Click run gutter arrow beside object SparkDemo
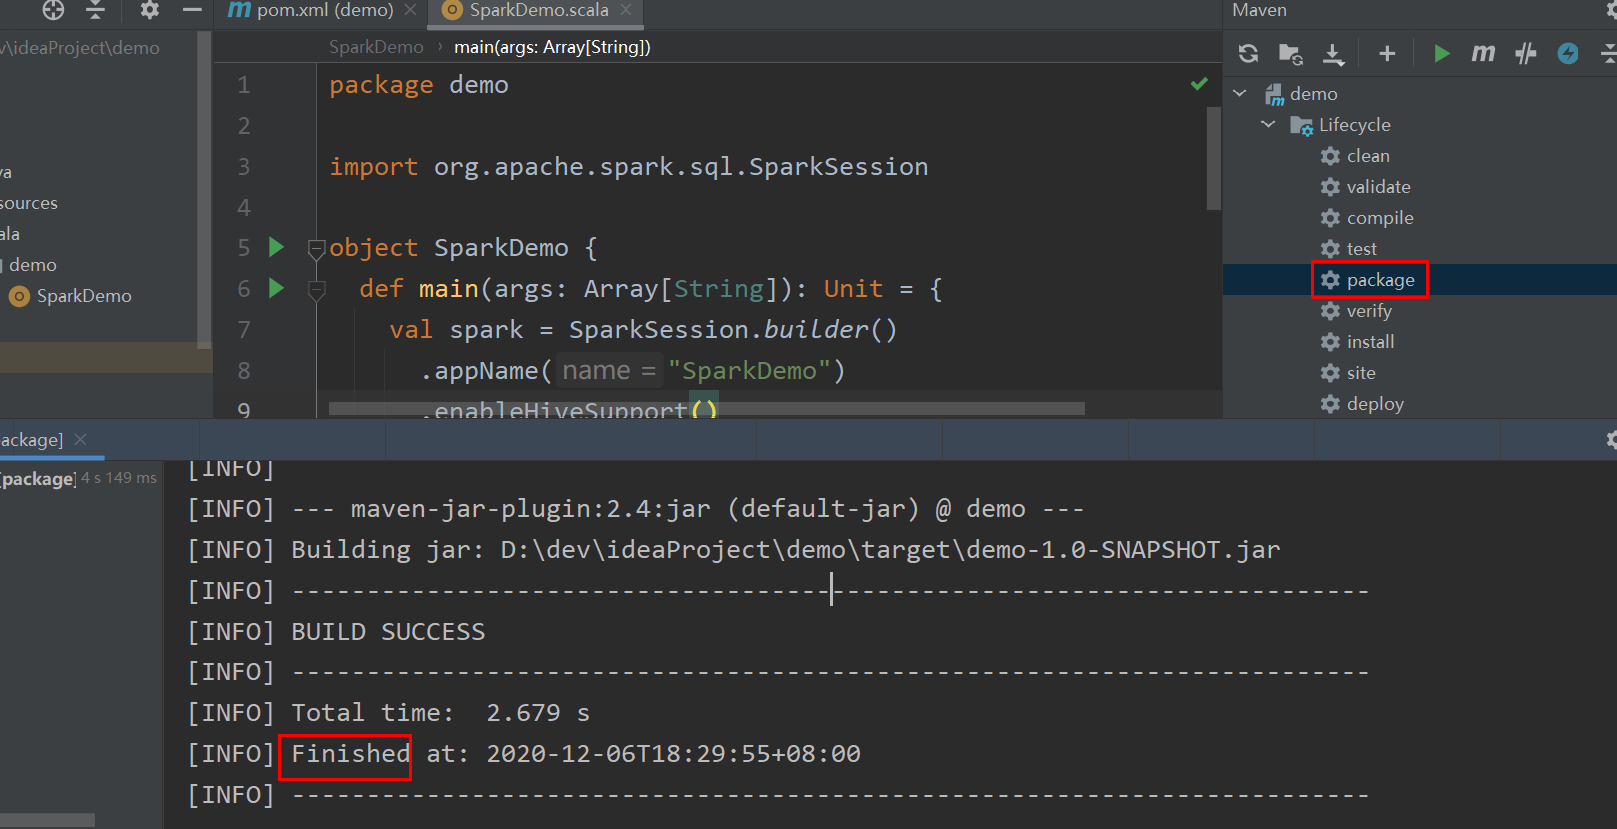Viewport: 1617px width, 829px height. (277, 247)
